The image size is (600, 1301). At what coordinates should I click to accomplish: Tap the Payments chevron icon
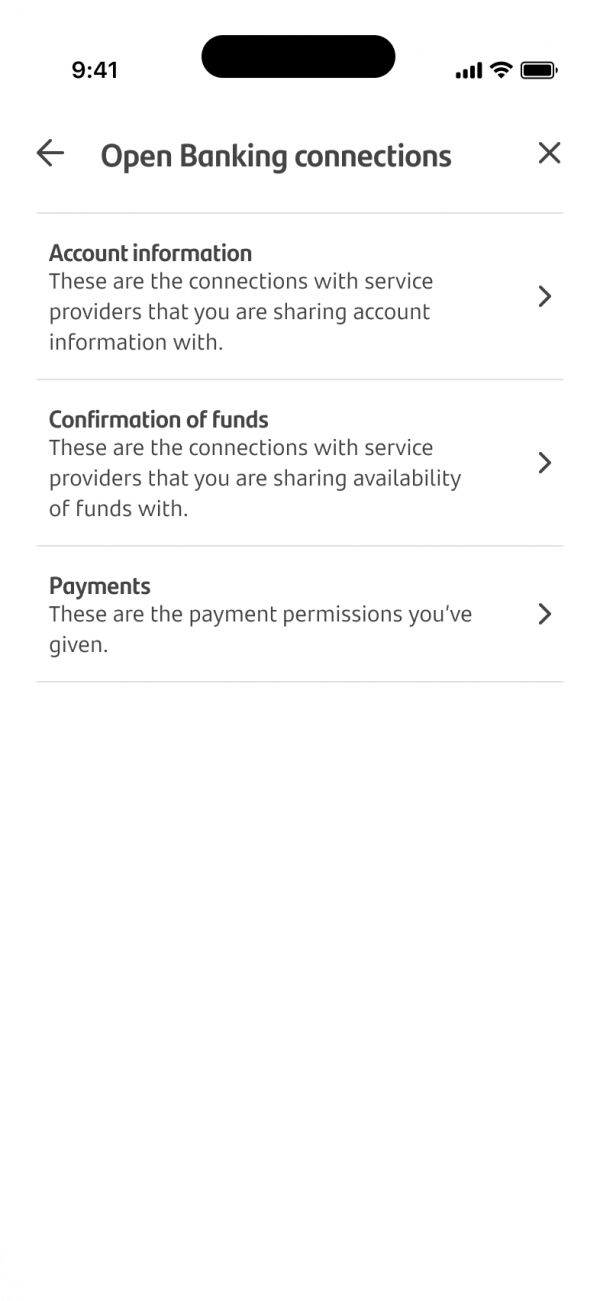click(545, 614)
